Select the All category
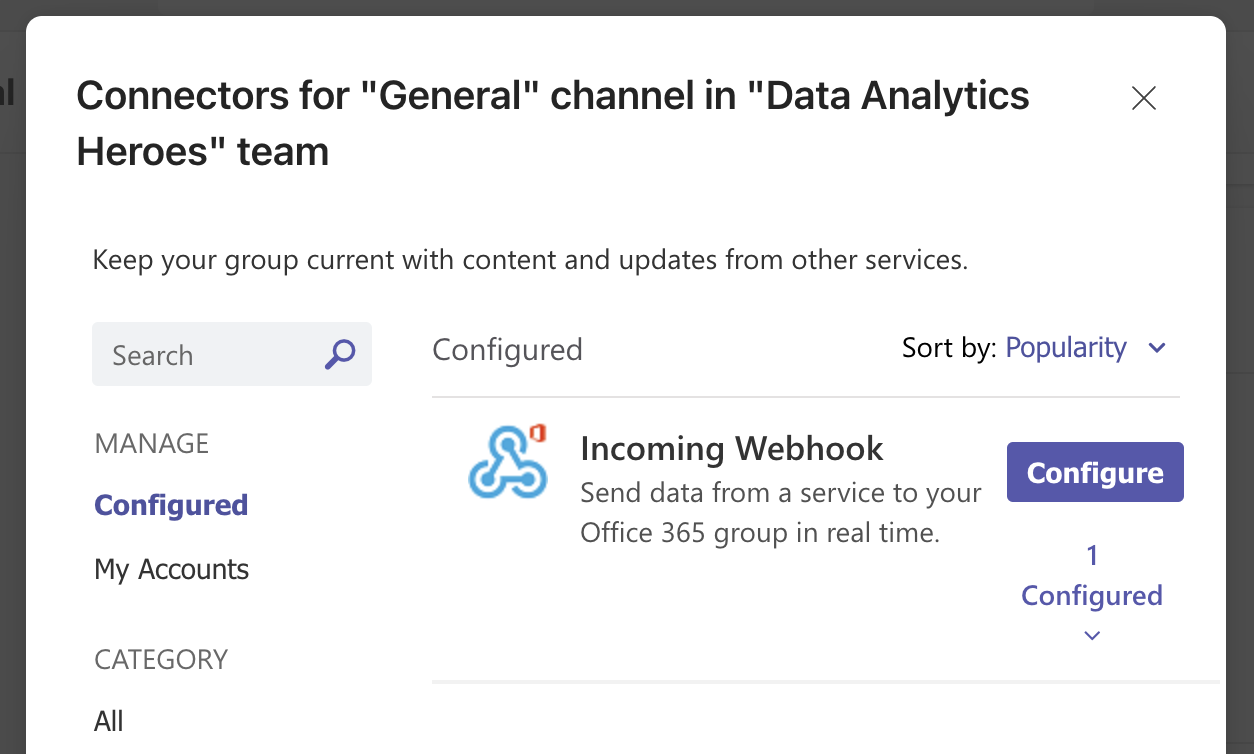The width and height of the screenshot is (1254, 754). tap(109, 721)
